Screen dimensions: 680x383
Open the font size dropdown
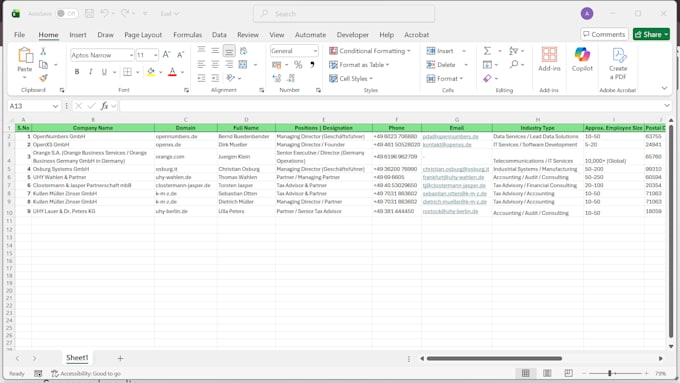155,55
